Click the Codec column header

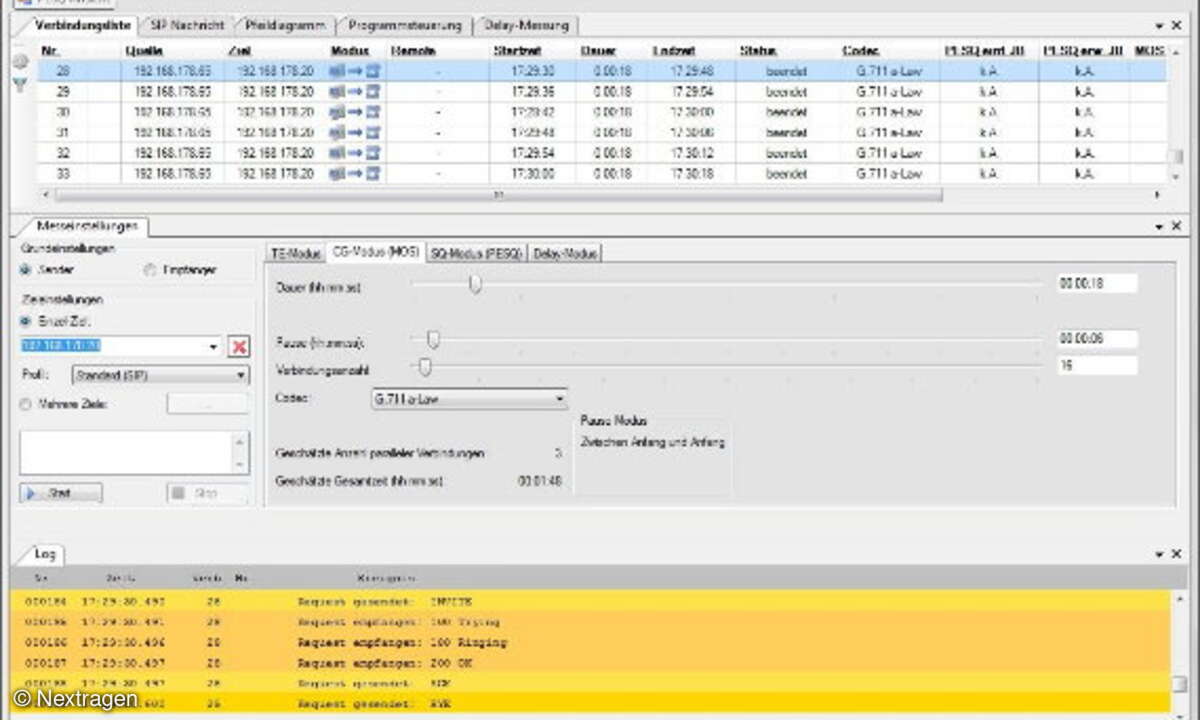pyautogui.click(x=861, y=50)
